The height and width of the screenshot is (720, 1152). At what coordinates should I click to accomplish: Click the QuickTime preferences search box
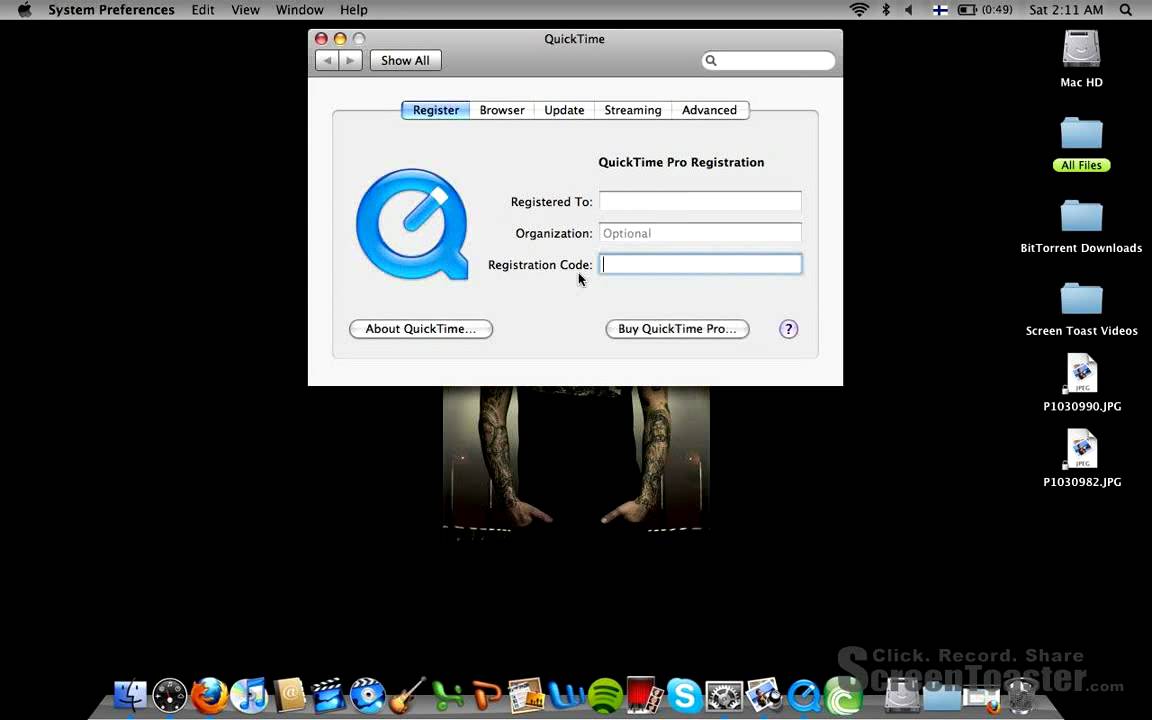pos(768,61)
